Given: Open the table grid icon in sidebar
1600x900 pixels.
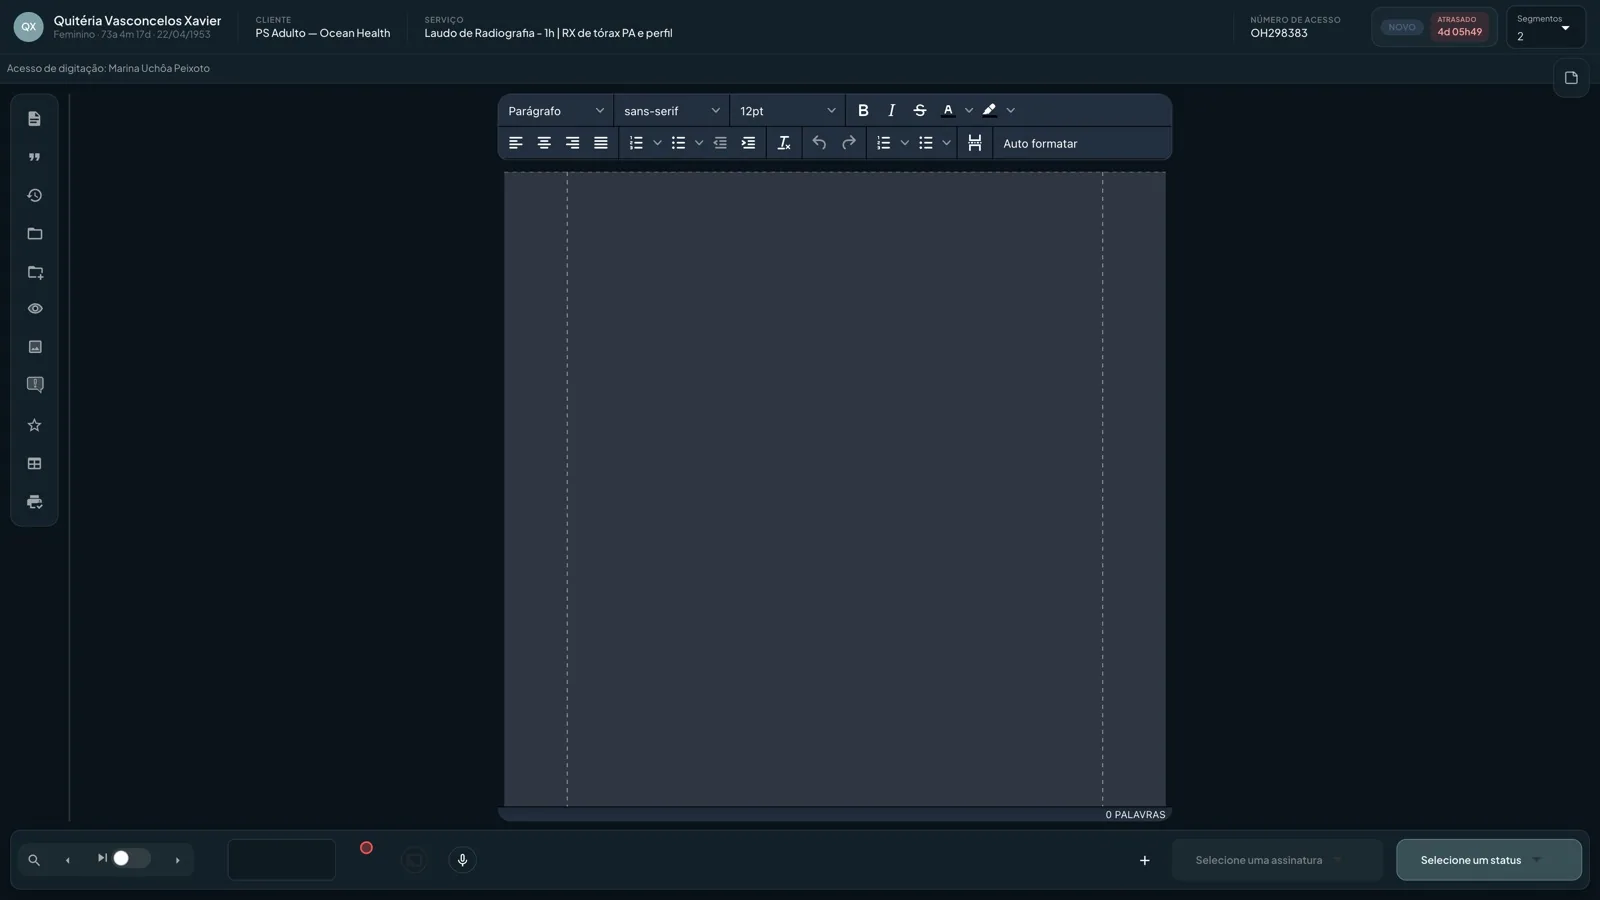Looking at the screenshot, I should [x=34, y=464].
